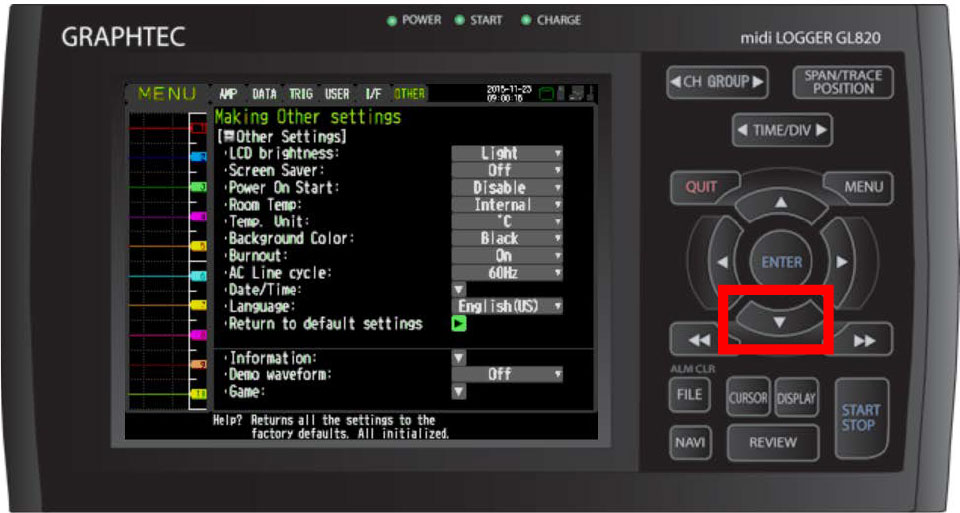Screen dimensions: 960x513
Task: Open the Demo waveform dropdown
Action: pyautogui.click(x=507, y=374)
